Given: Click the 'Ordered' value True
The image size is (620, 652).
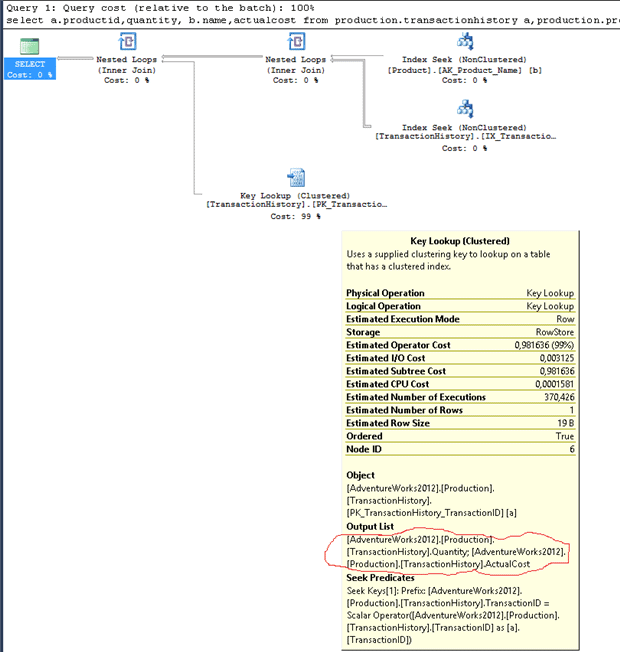Looking at the screenshot, I should coord(565,436).
